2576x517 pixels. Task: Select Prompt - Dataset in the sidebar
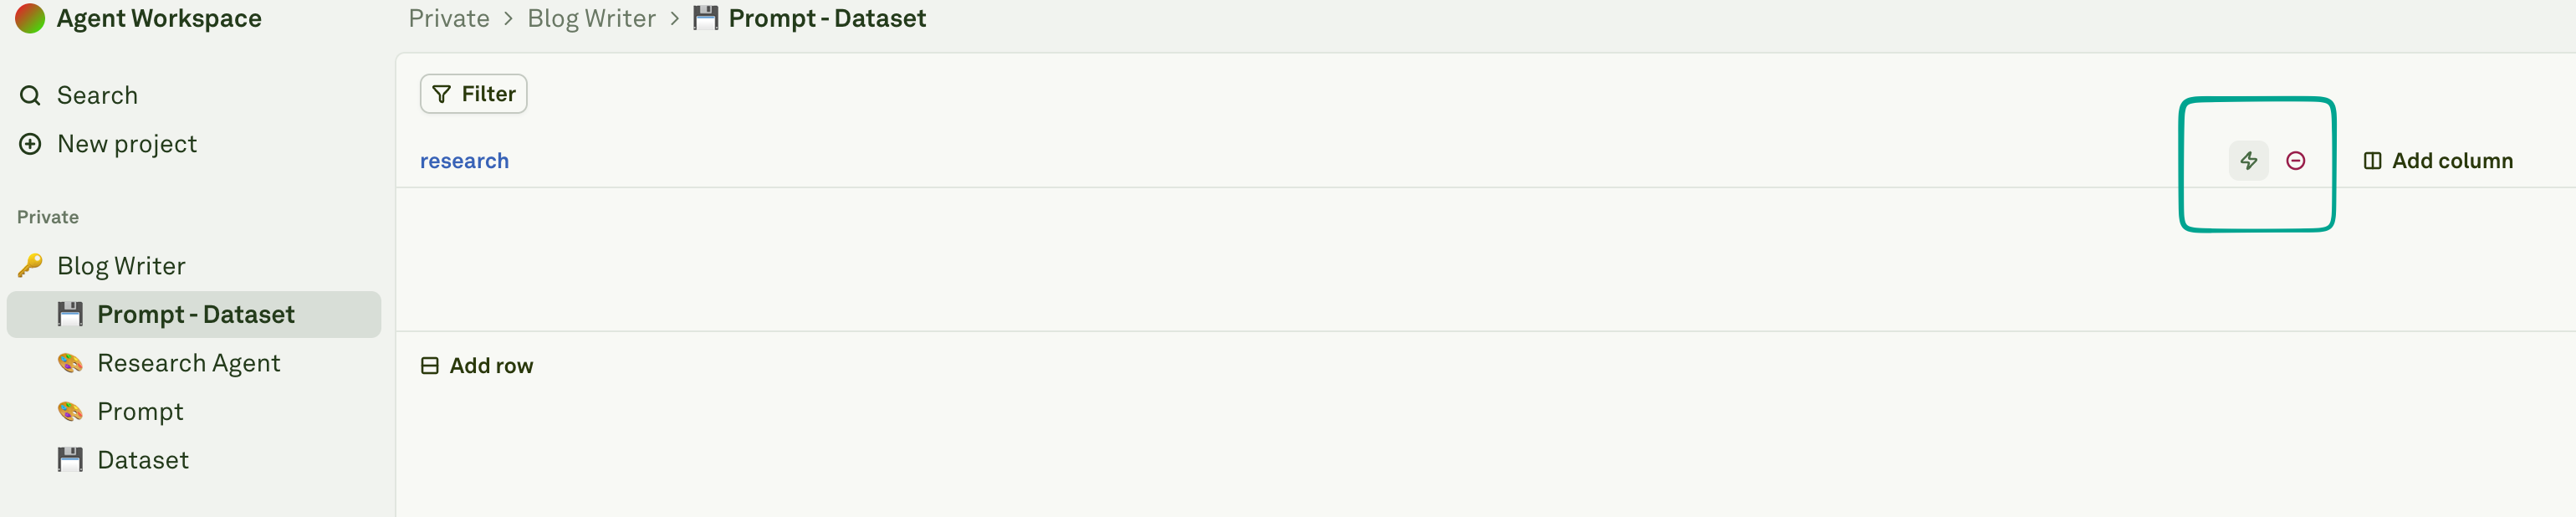196,314
